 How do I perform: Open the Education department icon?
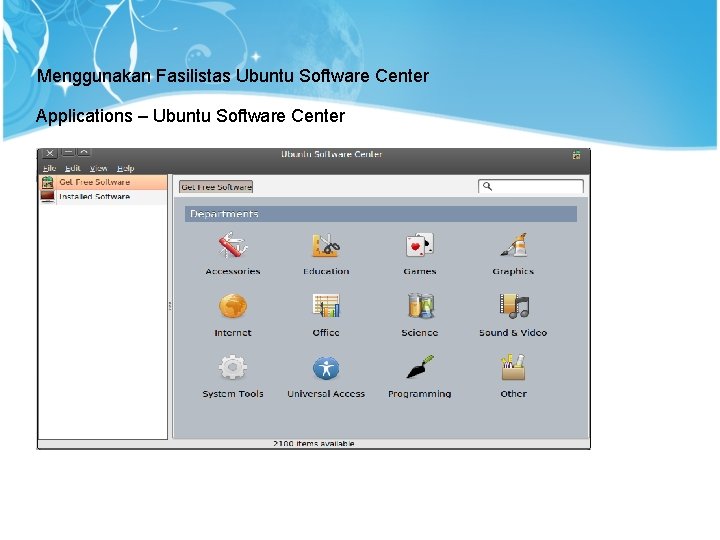coord(326,245)
